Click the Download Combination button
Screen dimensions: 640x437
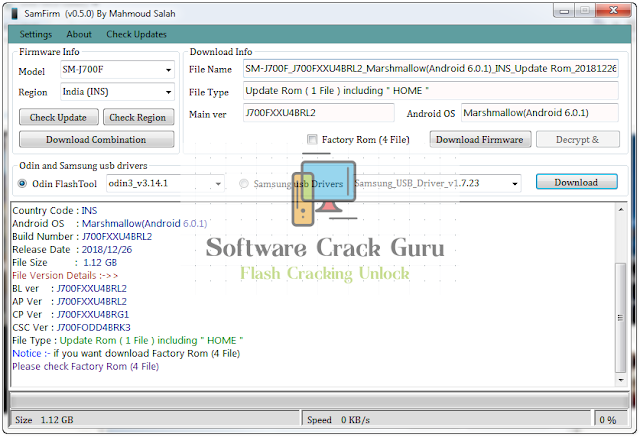[96, 140]
